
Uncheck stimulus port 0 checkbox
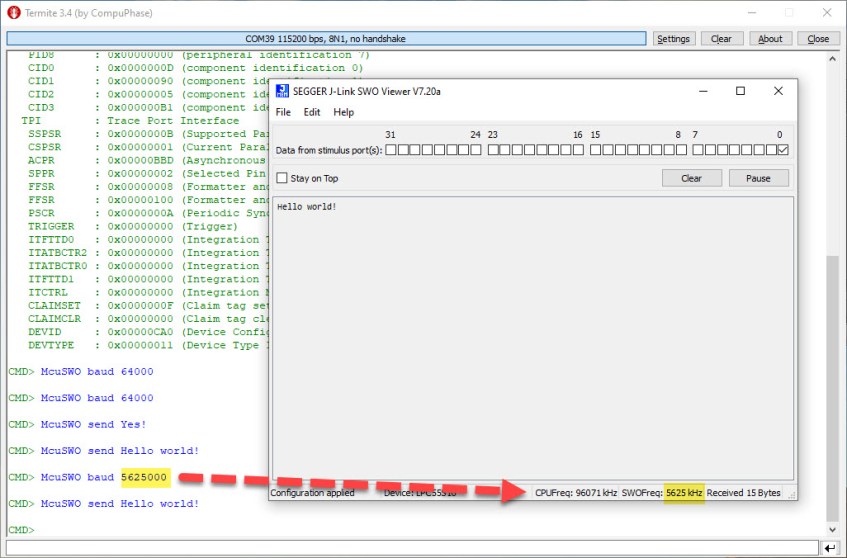782,150
